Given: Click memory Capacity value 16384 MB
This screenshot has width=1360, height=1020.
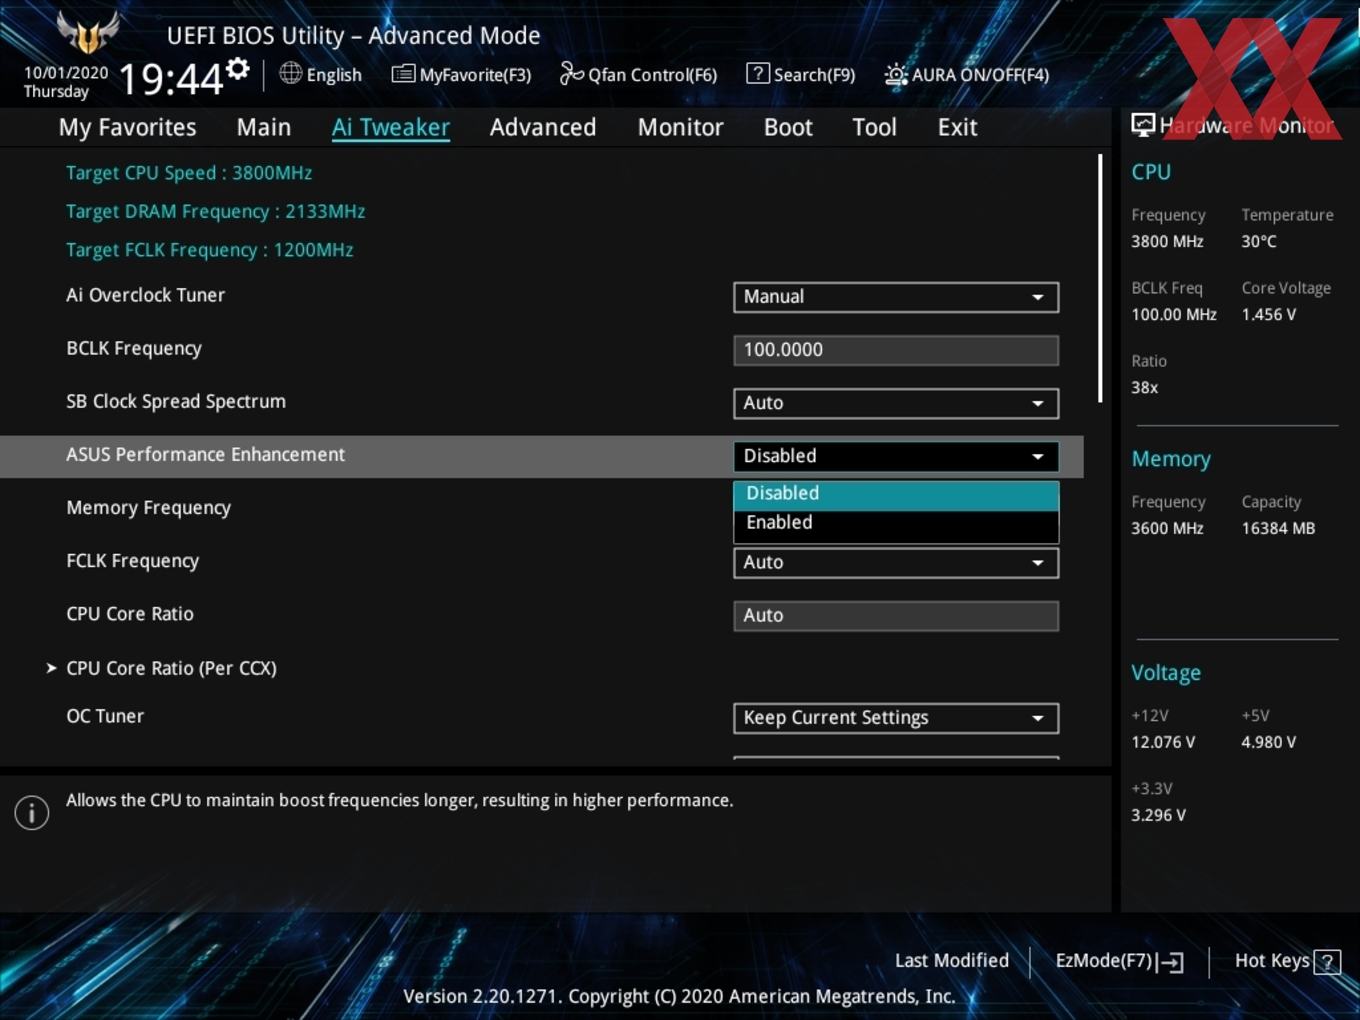Looking at the screenshot, I should pos(1278,528).
